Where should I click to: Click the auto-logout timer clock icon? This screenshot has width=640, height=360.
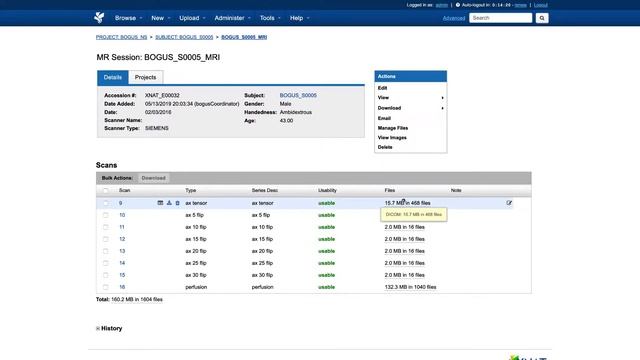click(x=458, y=5)
